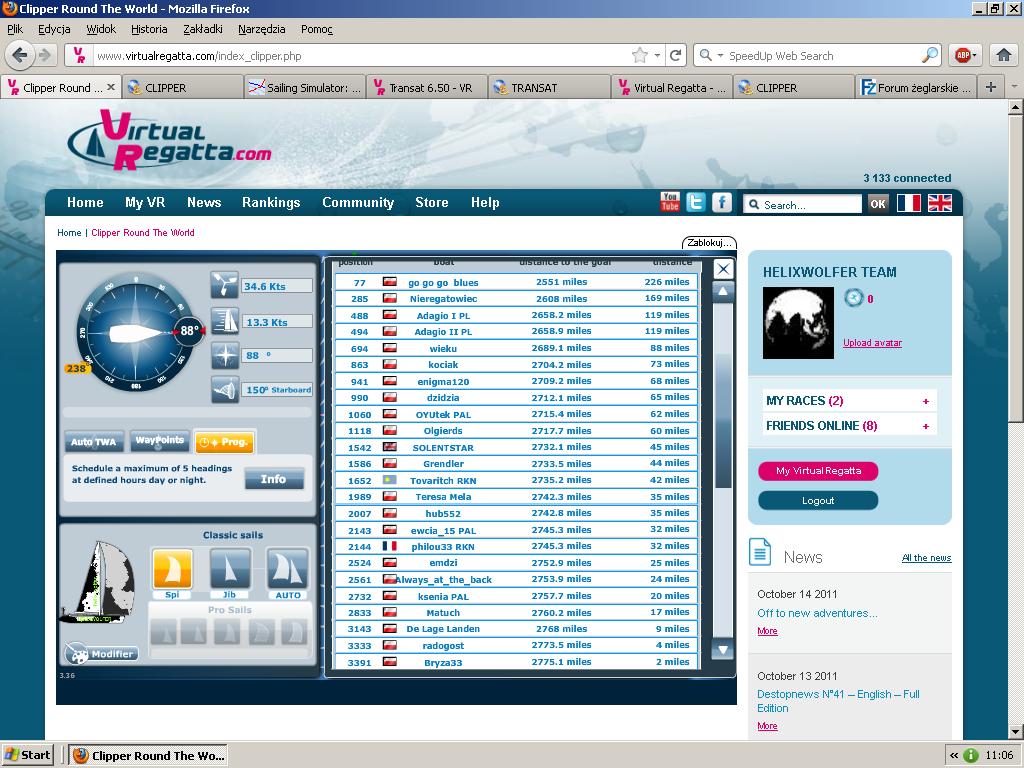
Task: Open the Twitter link icon
Action: point(695,202)
